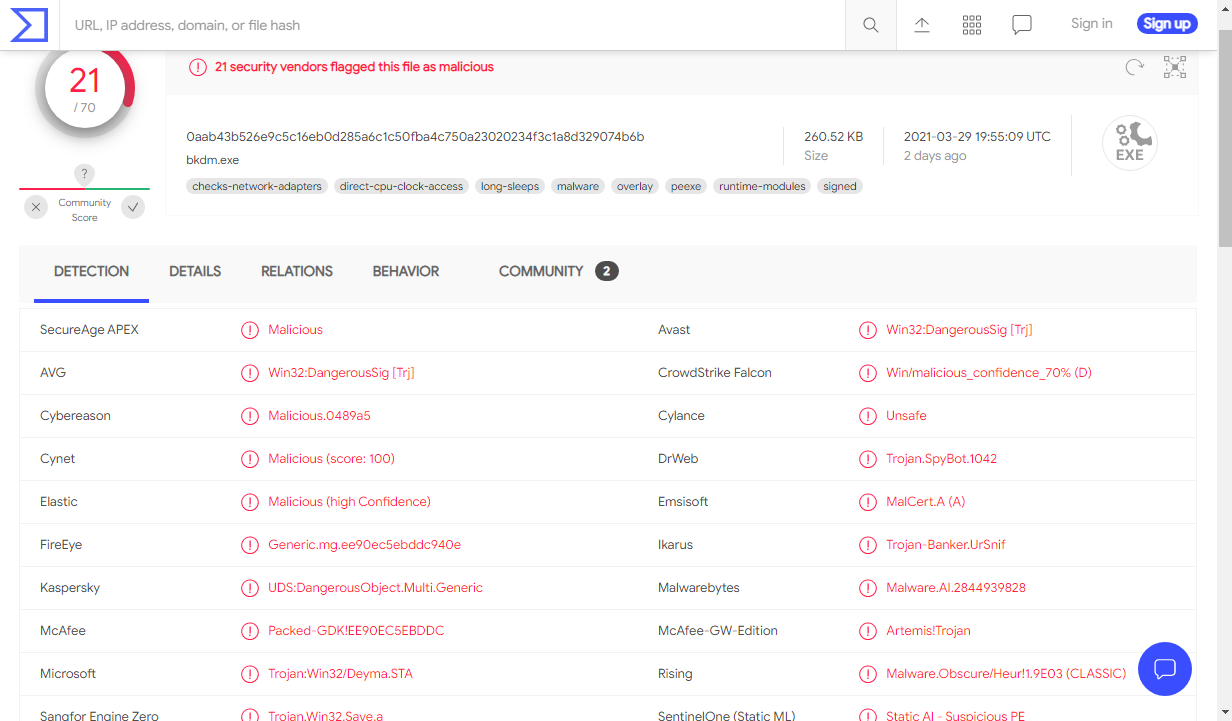Click the reanalyze refresh icon
Viewport: 1232px width, 721px height.
[x=1134, y=67]
